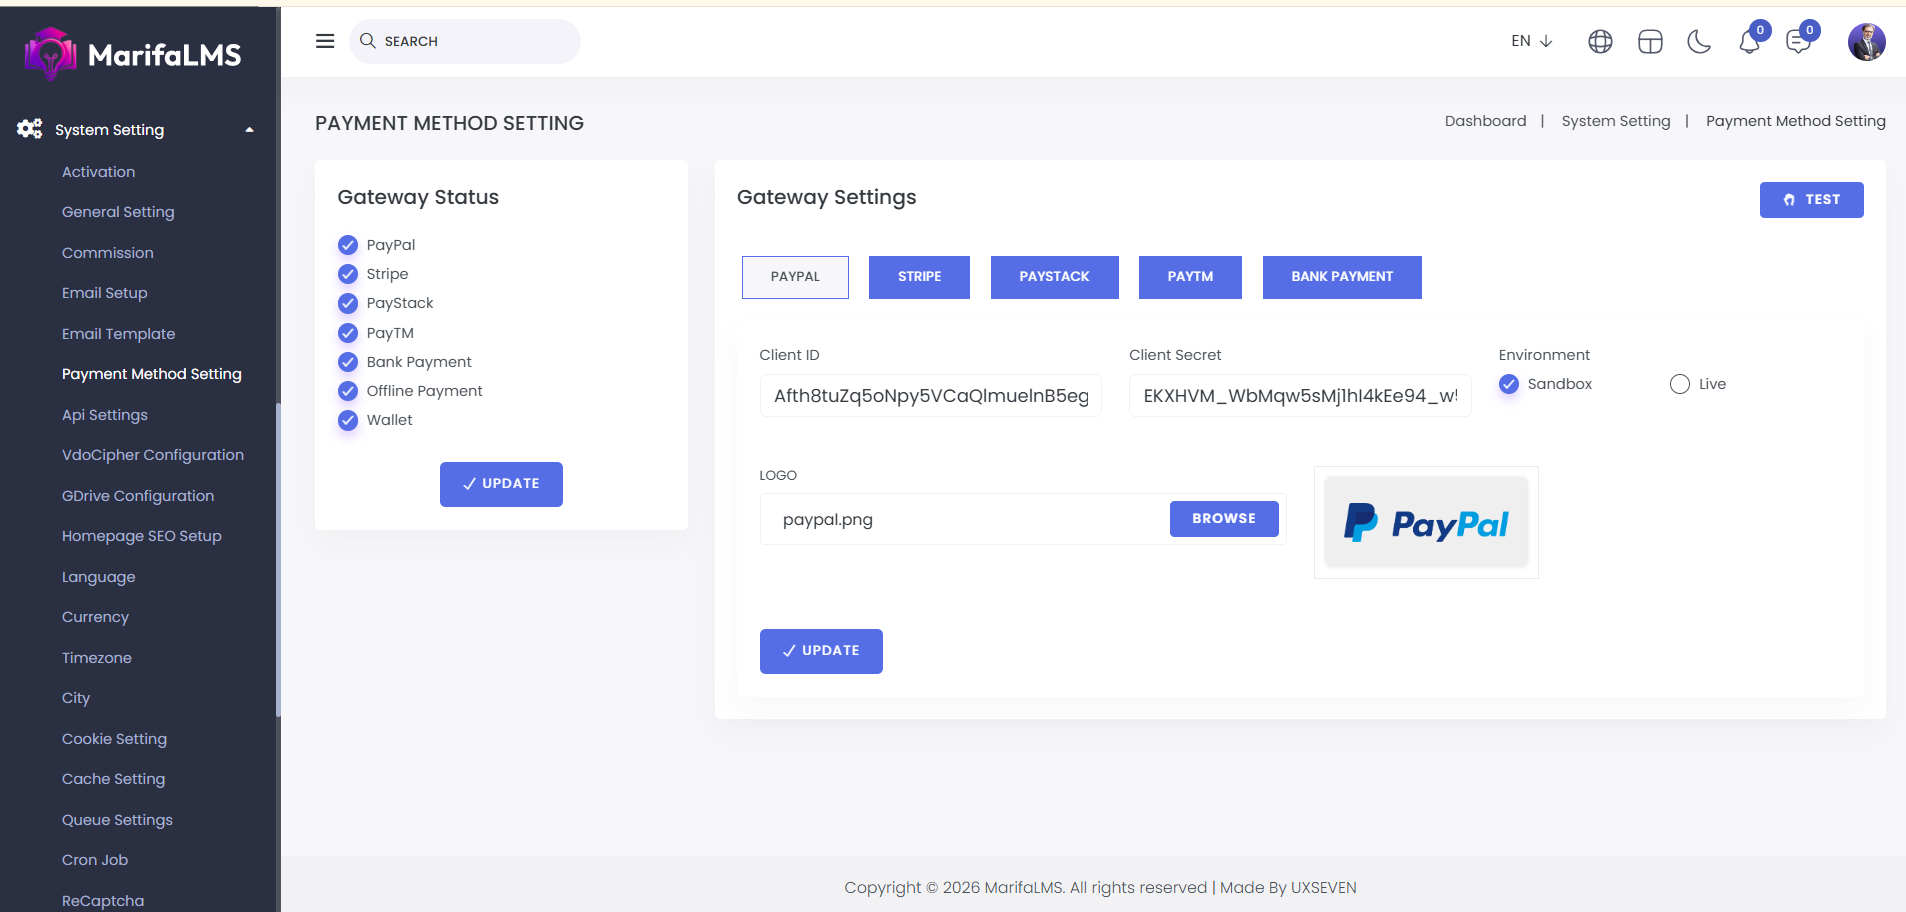Switch to the BANK PAYMENT tab
This screenshot has height=912, width=1906.
[x=1341, y=277]
